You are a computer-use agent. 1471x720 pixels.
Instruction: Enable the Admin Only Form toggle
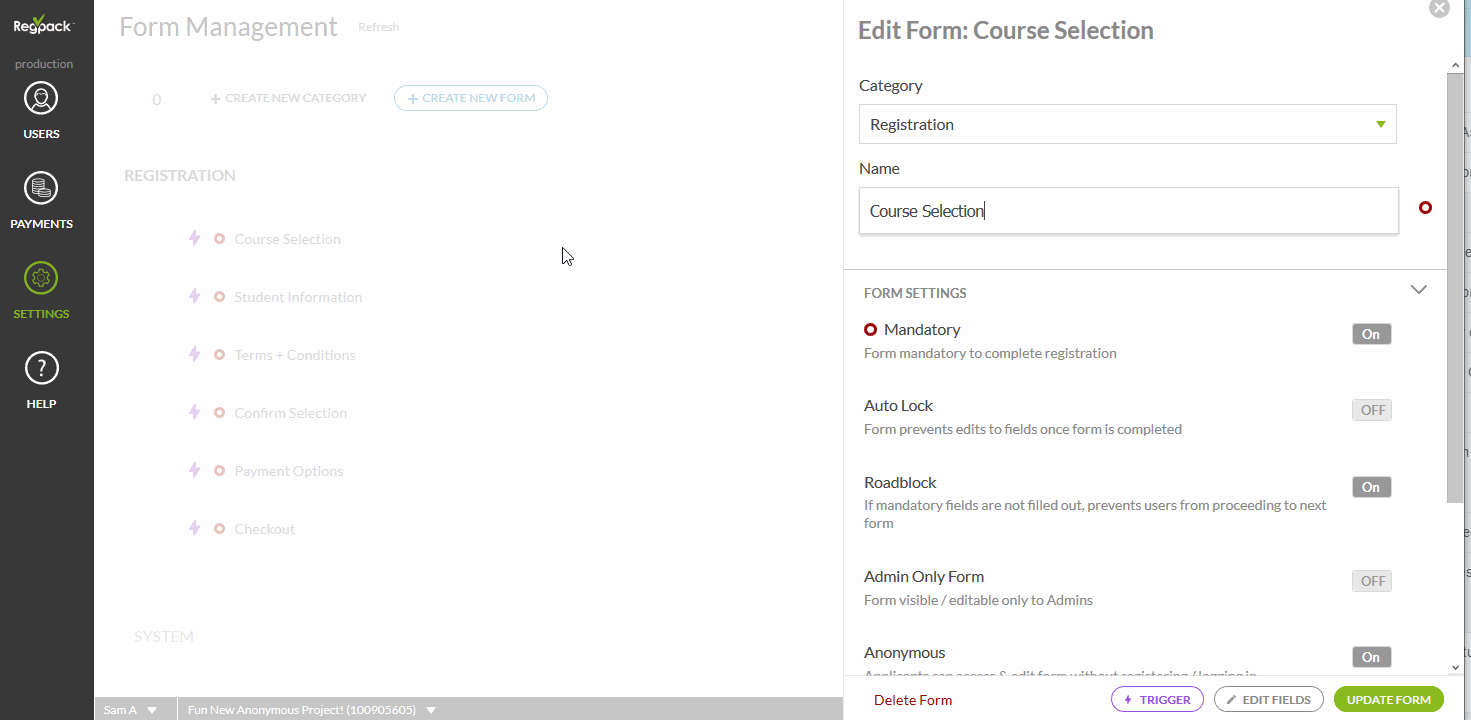[1371, 581]
